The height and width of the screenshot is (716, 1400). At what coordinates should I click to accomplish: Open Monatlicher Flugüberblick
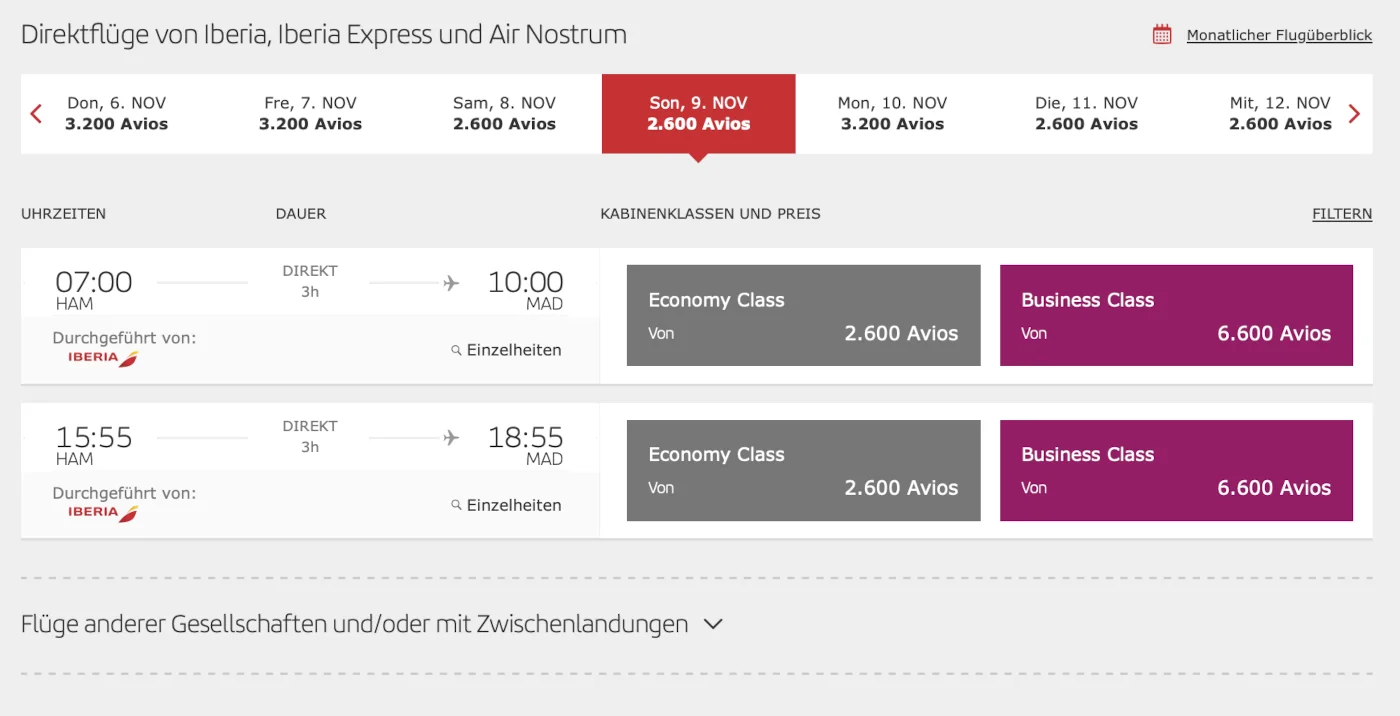tap(1279, 34)
